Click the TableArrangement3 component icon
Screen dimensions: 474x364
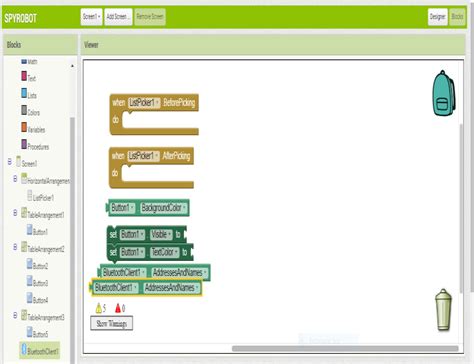24,315
